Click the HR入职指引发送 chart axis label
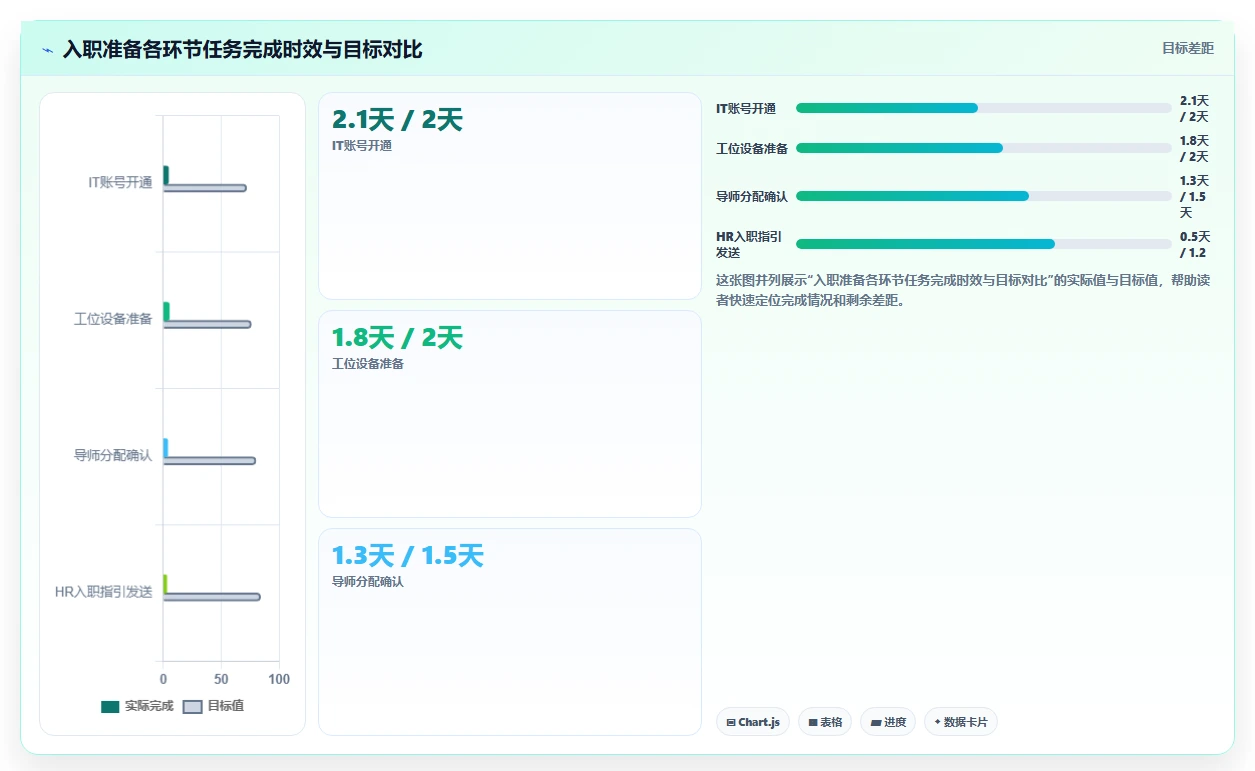The image size is (1255, 771). pos(104,592)
